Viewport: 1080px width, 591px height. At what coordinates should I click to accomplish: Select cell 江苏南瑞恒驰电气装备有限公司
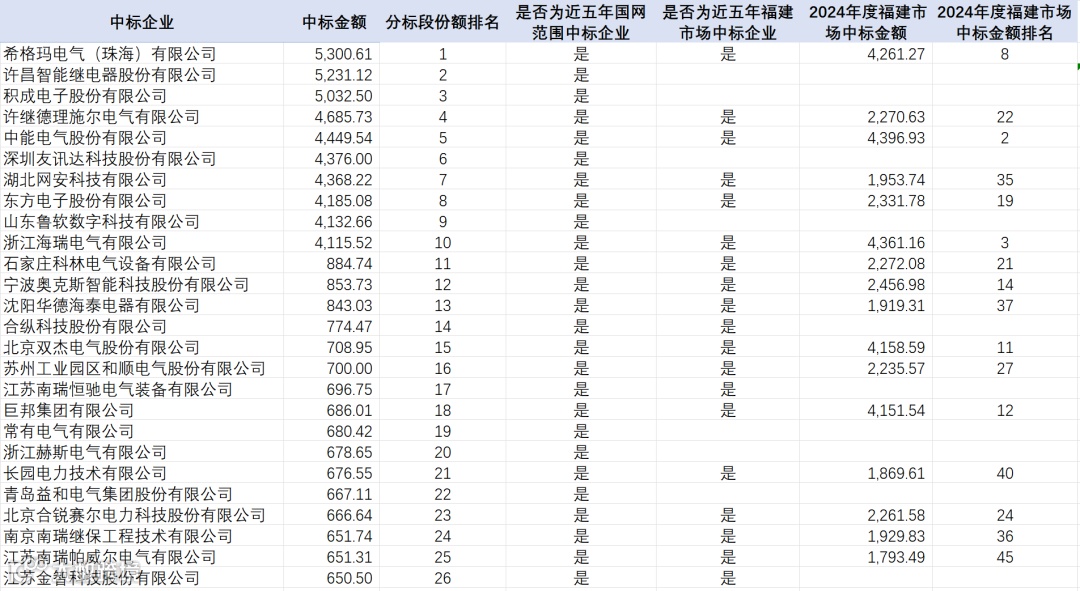pyautogui.click(x=142, y=389)
